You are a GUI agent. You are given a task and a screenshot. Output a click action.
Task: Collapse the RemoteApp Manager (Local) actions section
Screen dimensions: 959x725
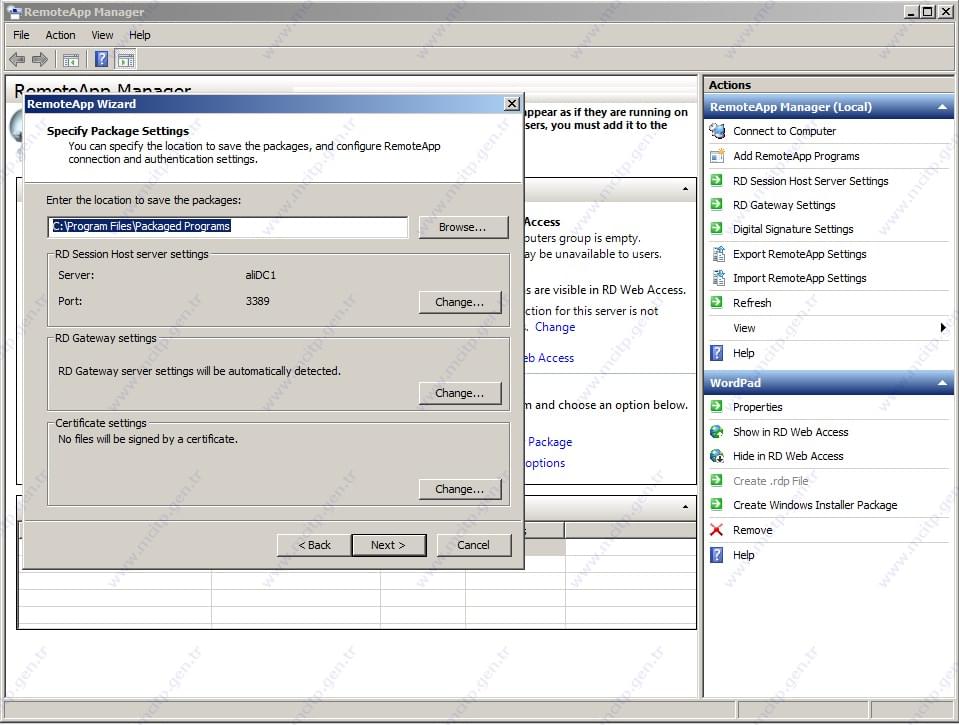pyautogui.click(x=942, y=107)
